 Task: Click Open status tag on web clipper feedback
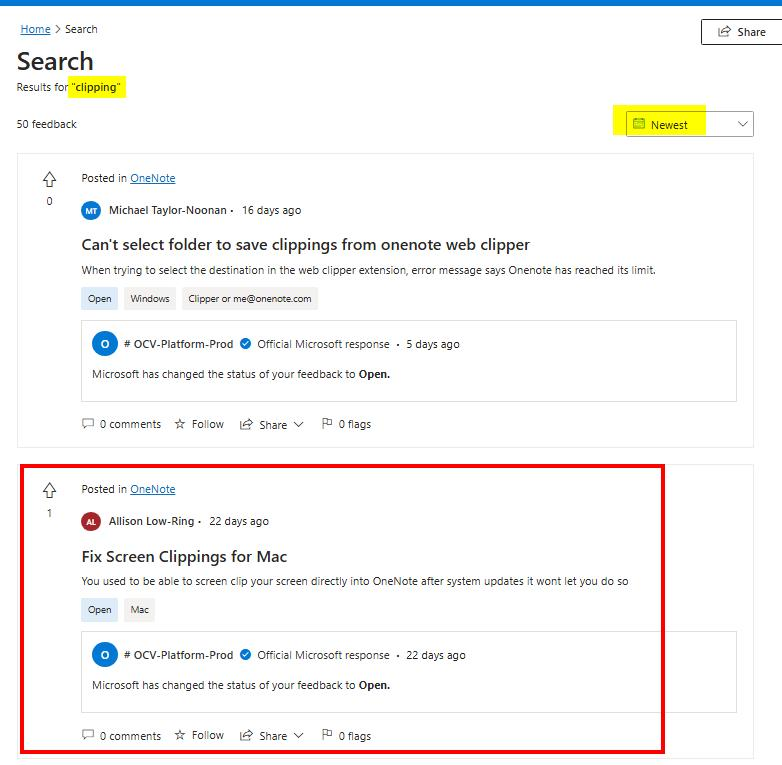[x=100, y=299]
